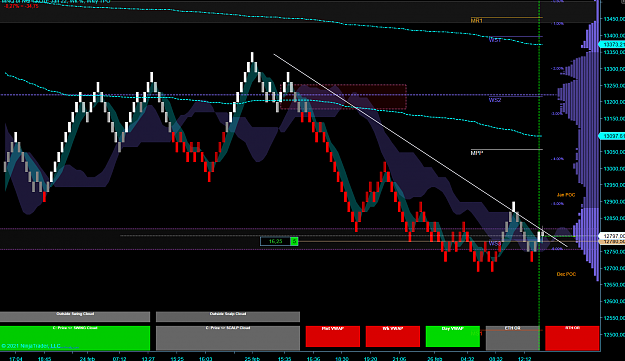
Task: Select the green Price SWING Cloud panel
Action: pos(75,338)
